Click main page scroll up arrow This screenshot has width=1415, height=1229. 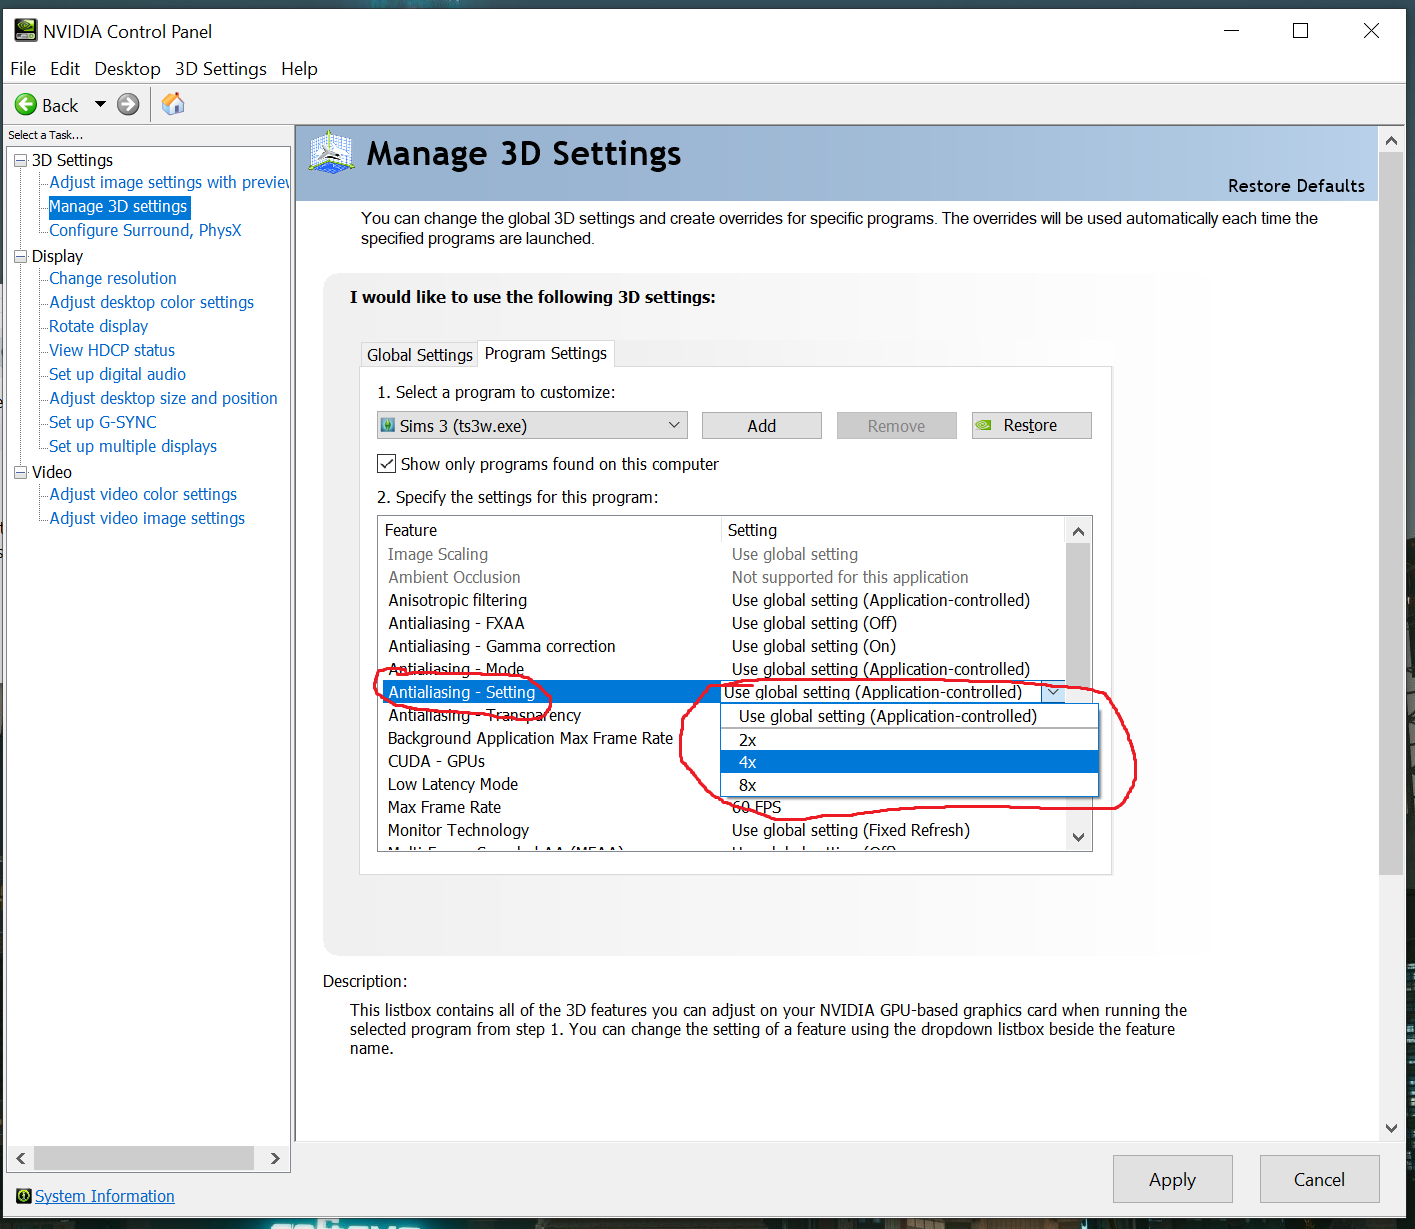(1391, 141)
